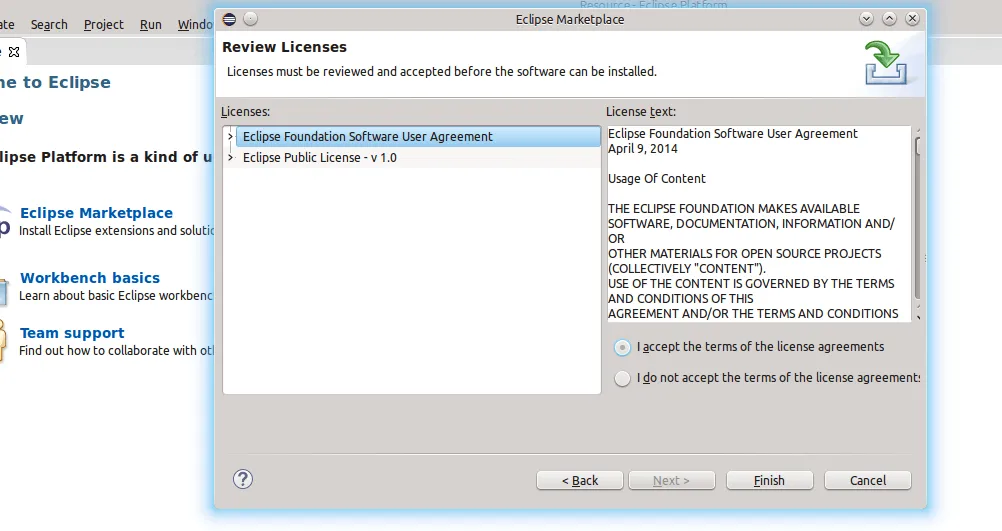This screenshot has width=1002, height=531.
Task: Expand the Eclipse Public License v 1.0 entry
Action: click(x=231, y=158)
